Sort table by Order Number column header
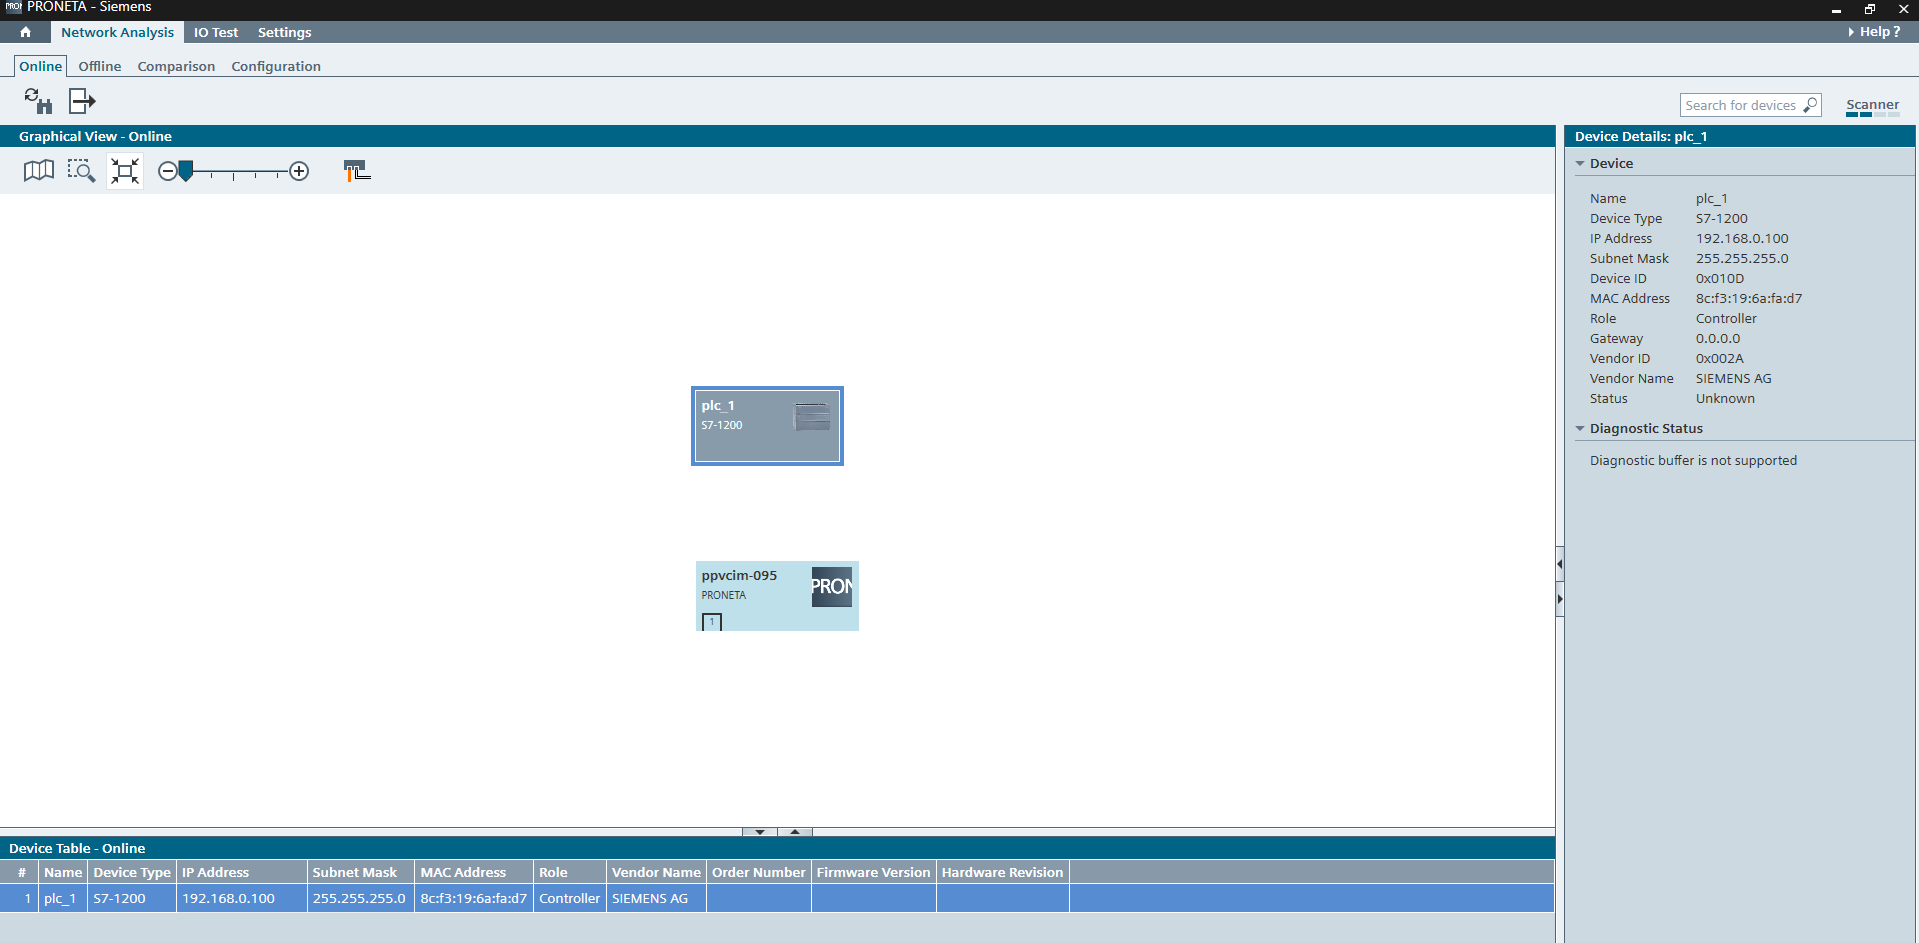1919x943 pixels. click(x=759, y=872)
